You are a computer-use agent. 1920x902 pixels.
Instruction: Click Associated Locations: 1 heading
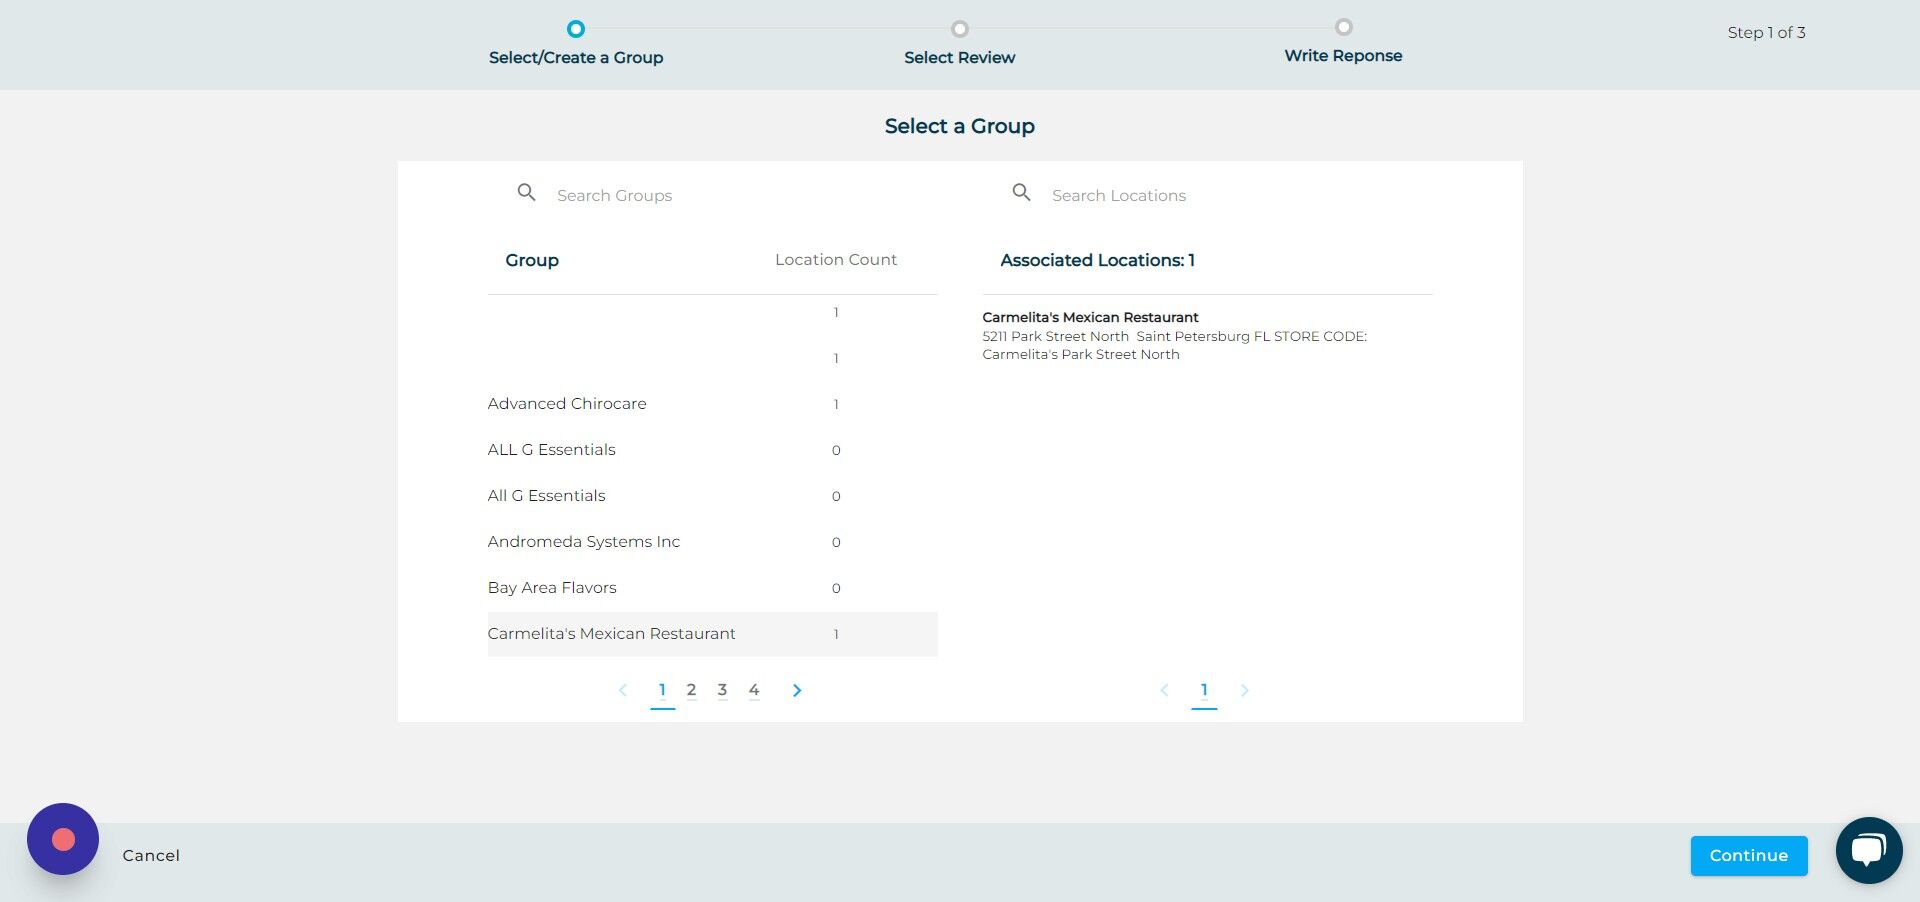[1097, 260]
